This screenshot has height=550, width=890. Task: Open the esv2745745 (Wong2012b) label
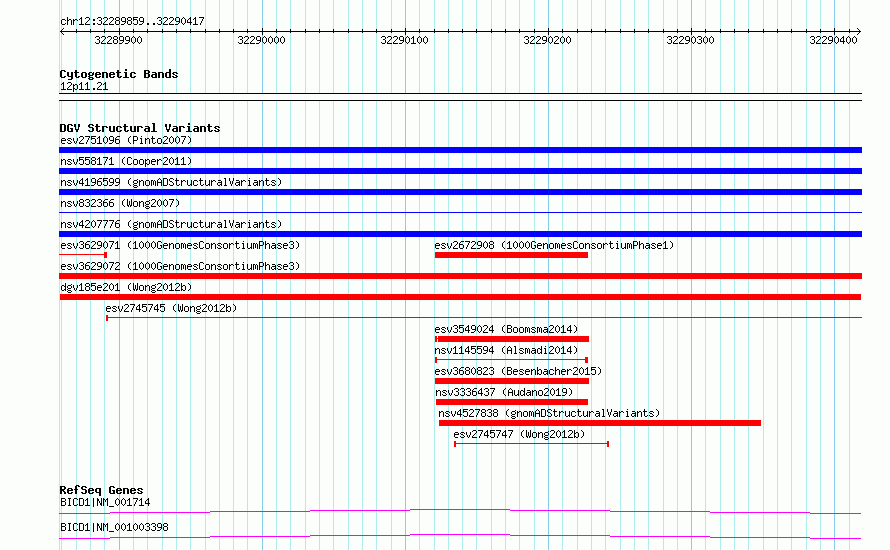[171, 308]
